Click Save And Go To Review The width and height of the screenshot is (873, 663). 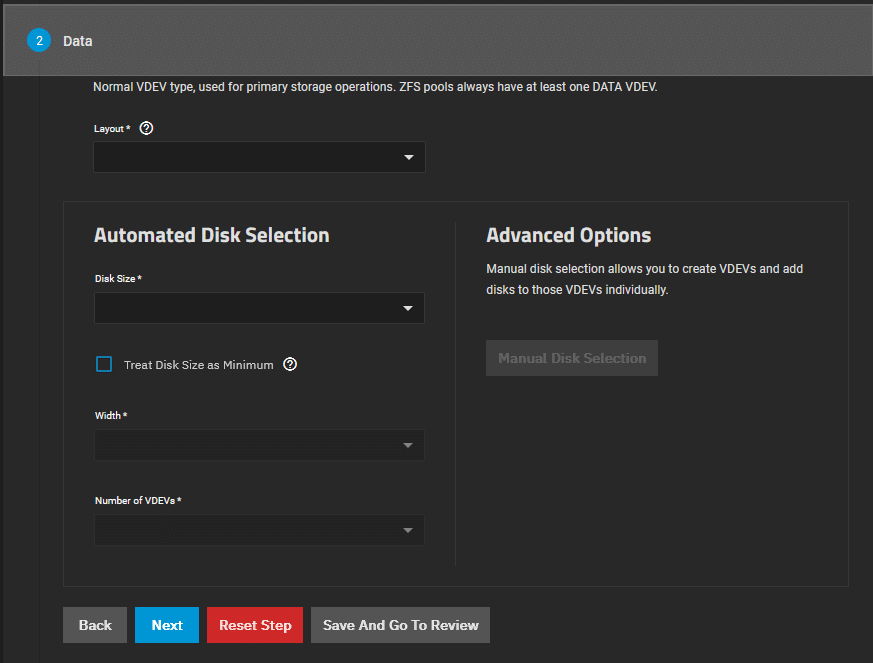pos(400,625)
